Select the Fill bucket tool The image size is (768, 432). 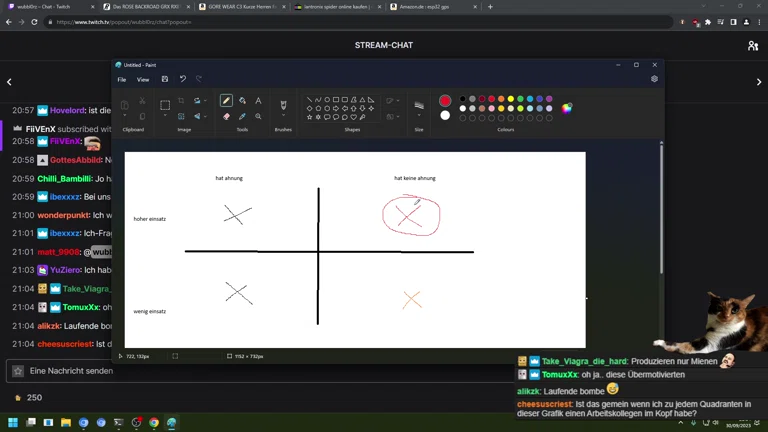242,101
